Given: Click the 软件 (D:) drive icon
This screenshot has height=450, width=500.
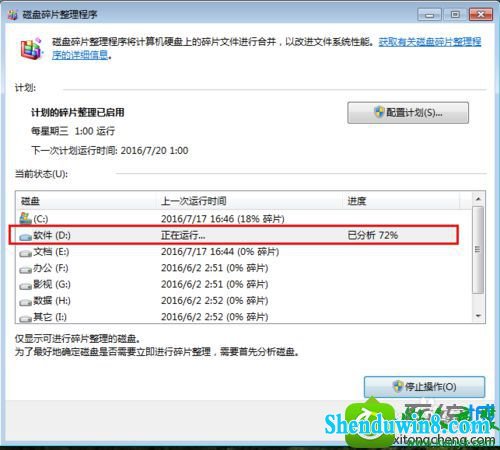Looking at the screenshot, I should click(26, 236).
